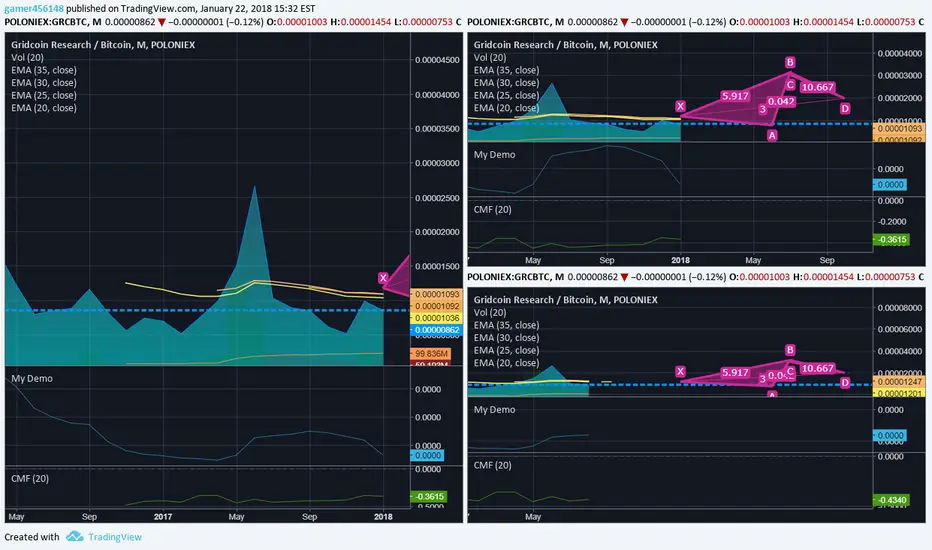Select pattern point A in the top-right chart

click(772, 135)
